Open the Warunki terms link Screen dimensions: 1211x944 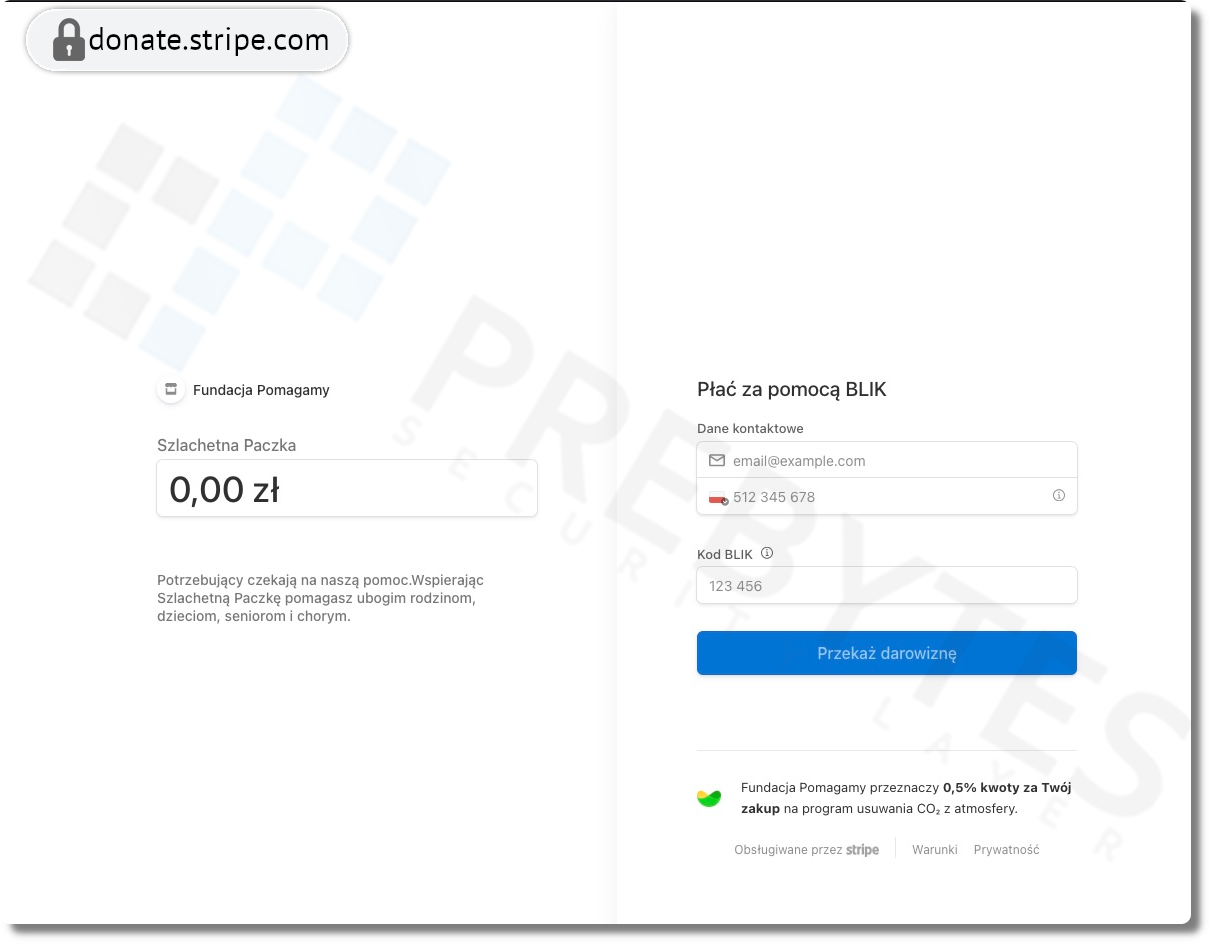935,850
